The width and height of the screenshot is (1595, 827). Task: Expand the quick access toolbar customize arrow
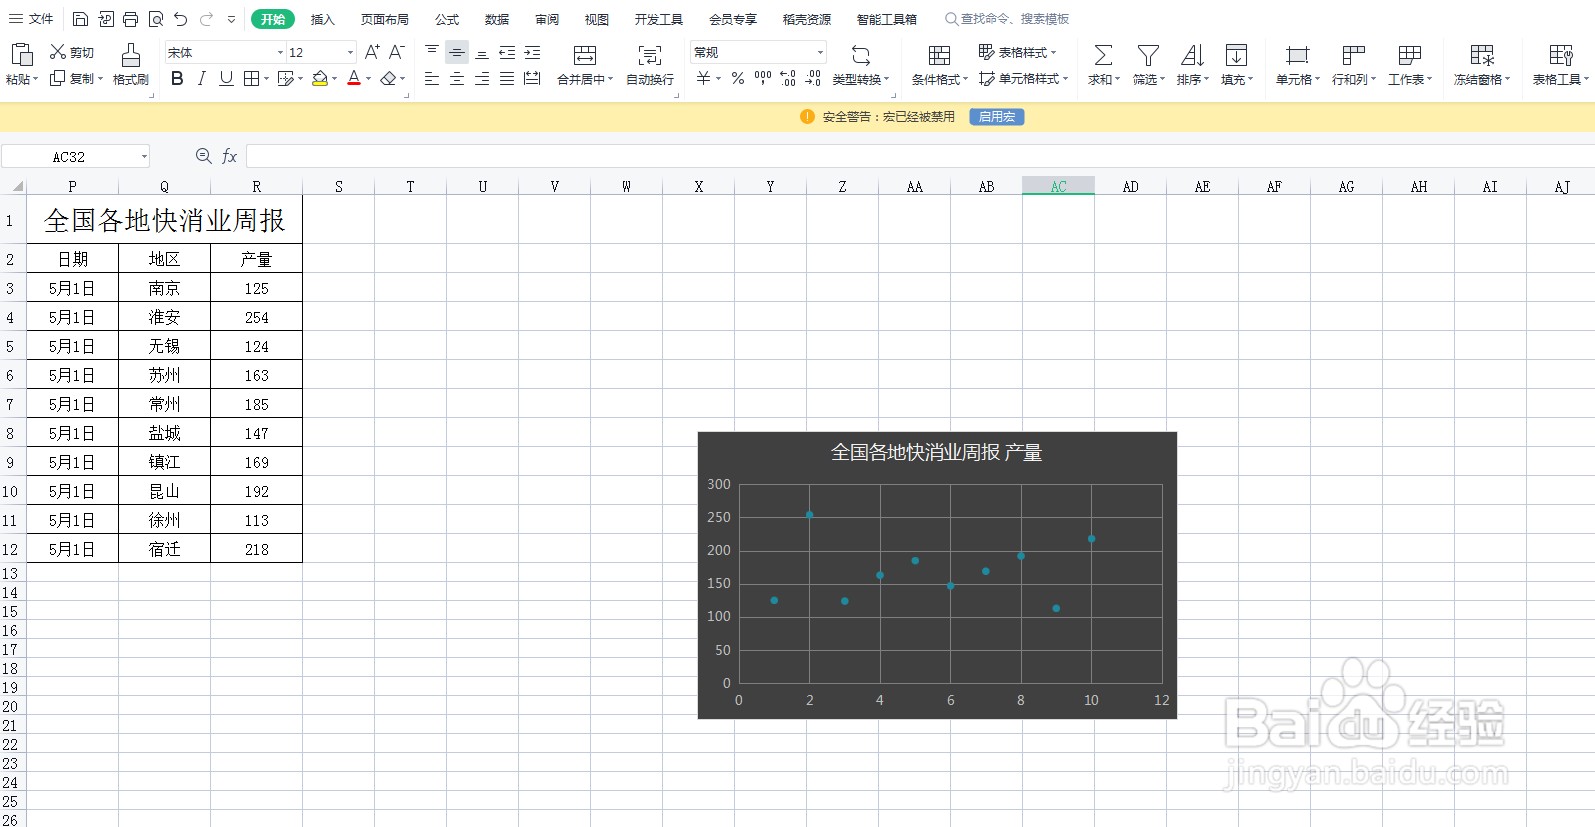(x=232, y=19)
